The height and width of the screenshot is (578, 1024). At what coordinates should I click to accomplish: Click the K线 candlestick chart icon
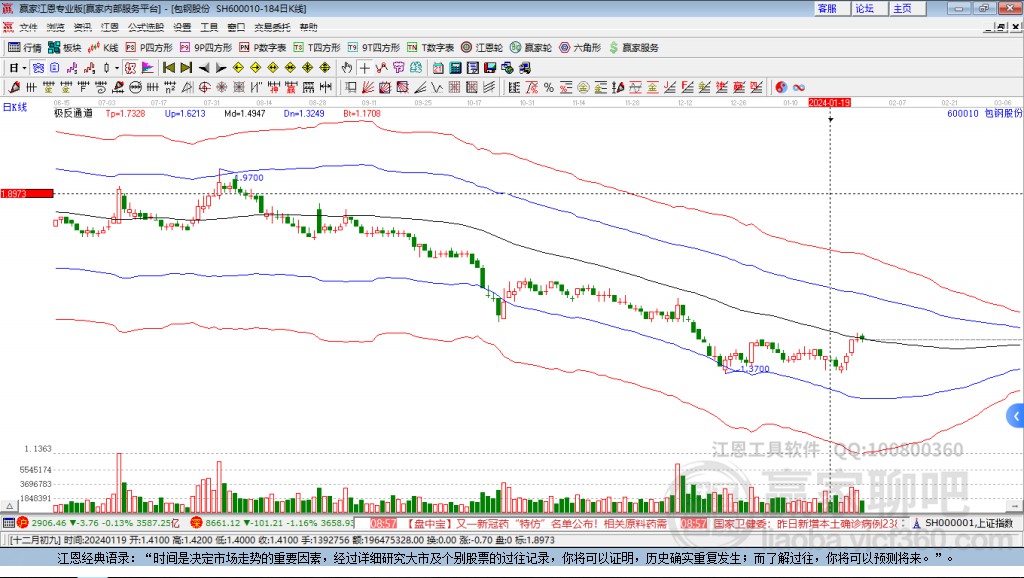point(104,47)
